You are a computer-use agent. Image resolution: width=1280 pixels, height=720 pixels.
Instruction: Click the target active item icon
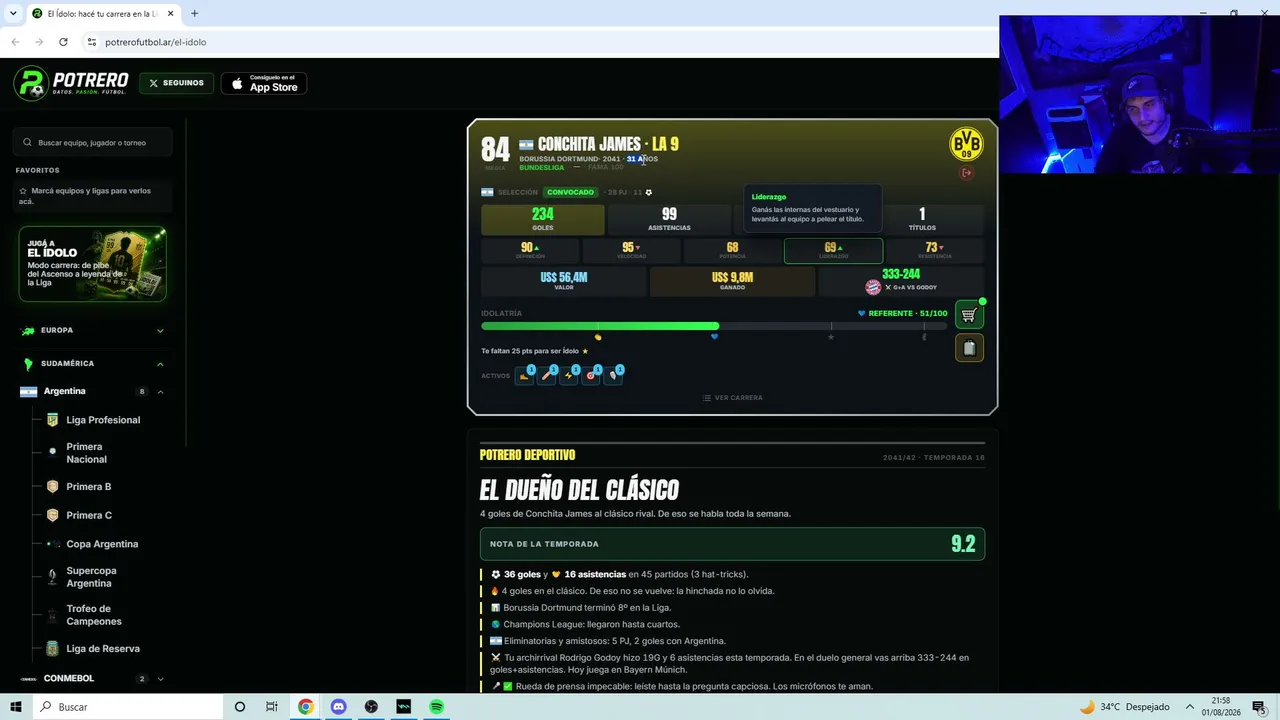click(591, 375)
